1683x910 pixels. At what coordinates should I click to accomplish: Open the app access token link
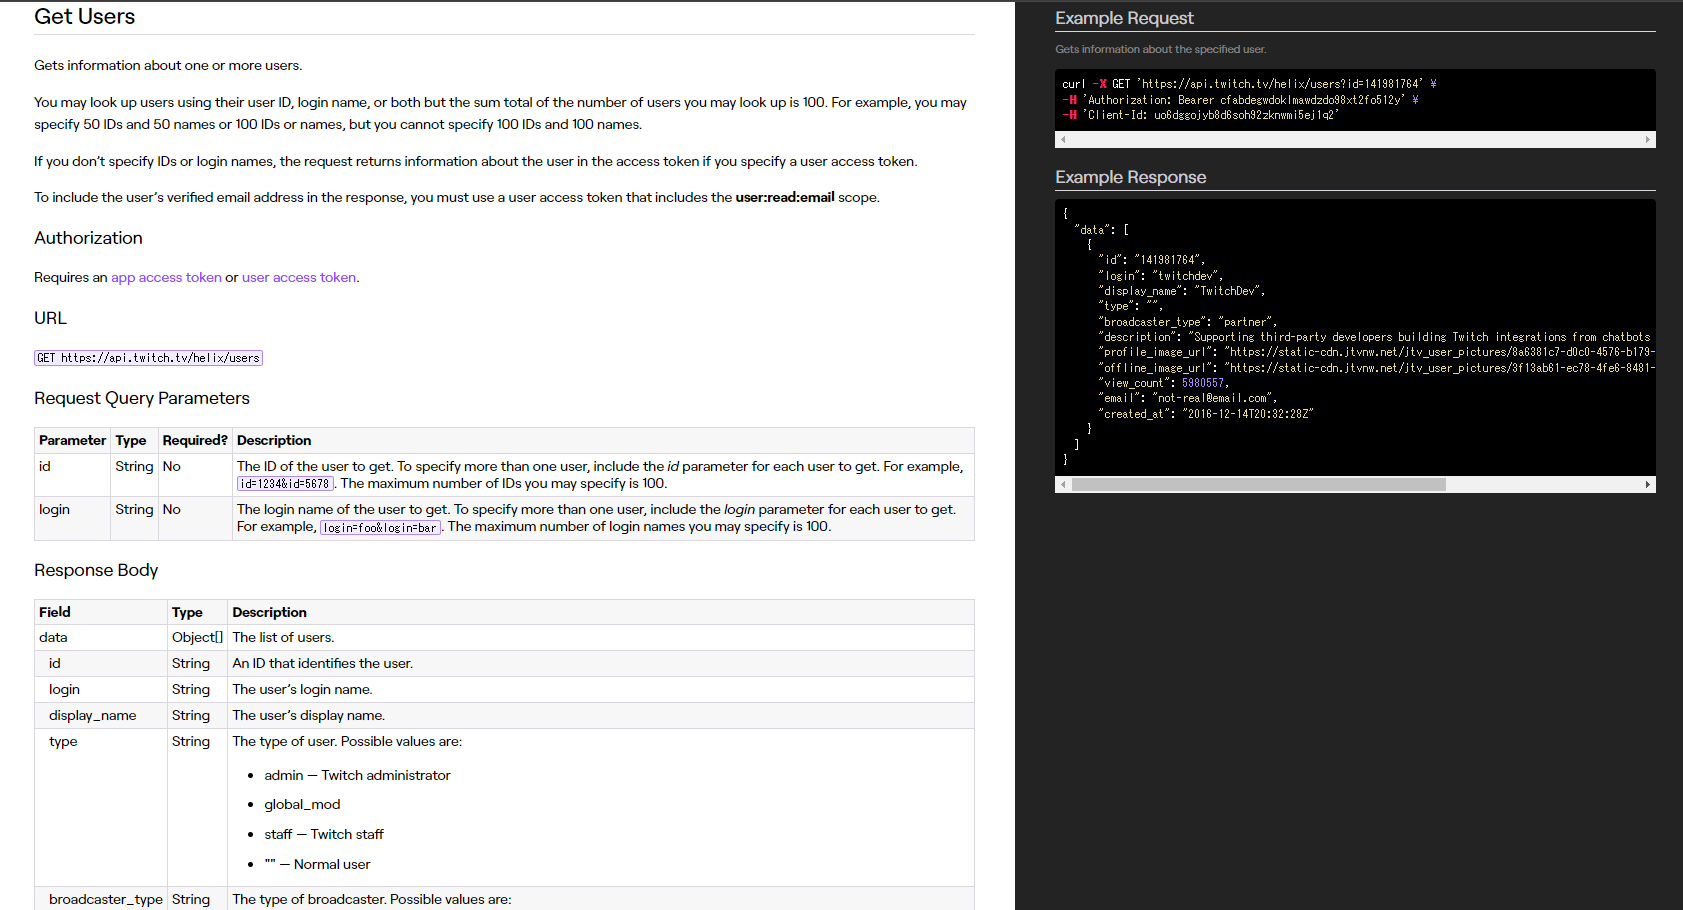[x=166, y=277]
